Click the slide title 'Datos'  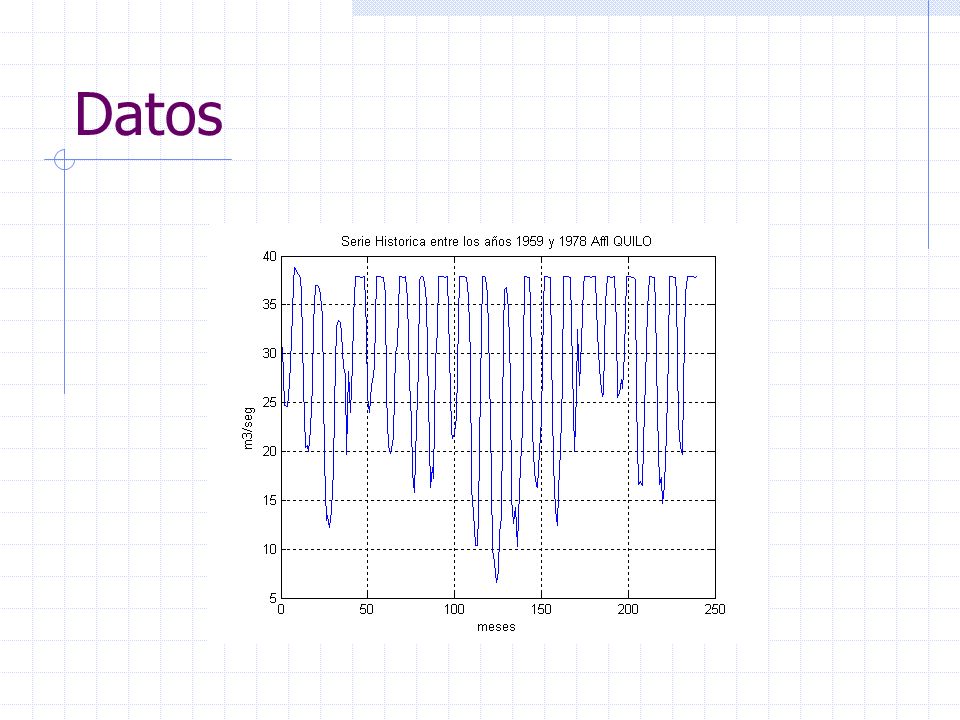149,114
